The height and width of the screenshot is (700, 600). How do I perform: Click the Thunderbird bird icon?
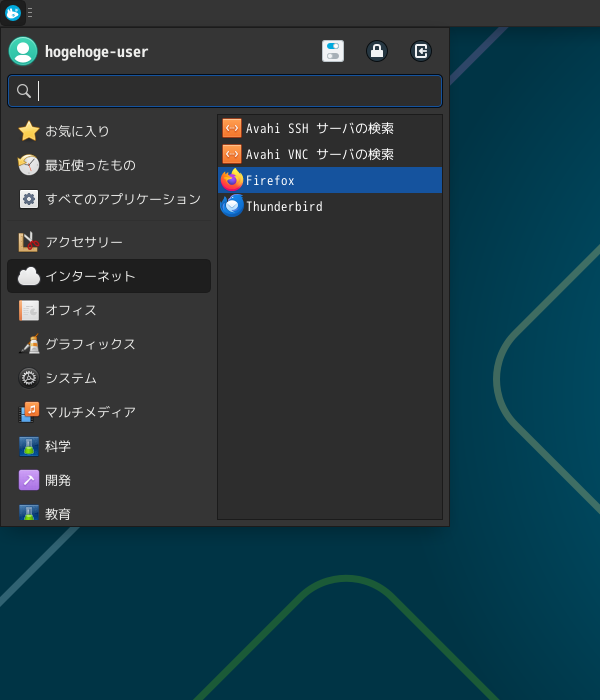[x=232, y=206]
